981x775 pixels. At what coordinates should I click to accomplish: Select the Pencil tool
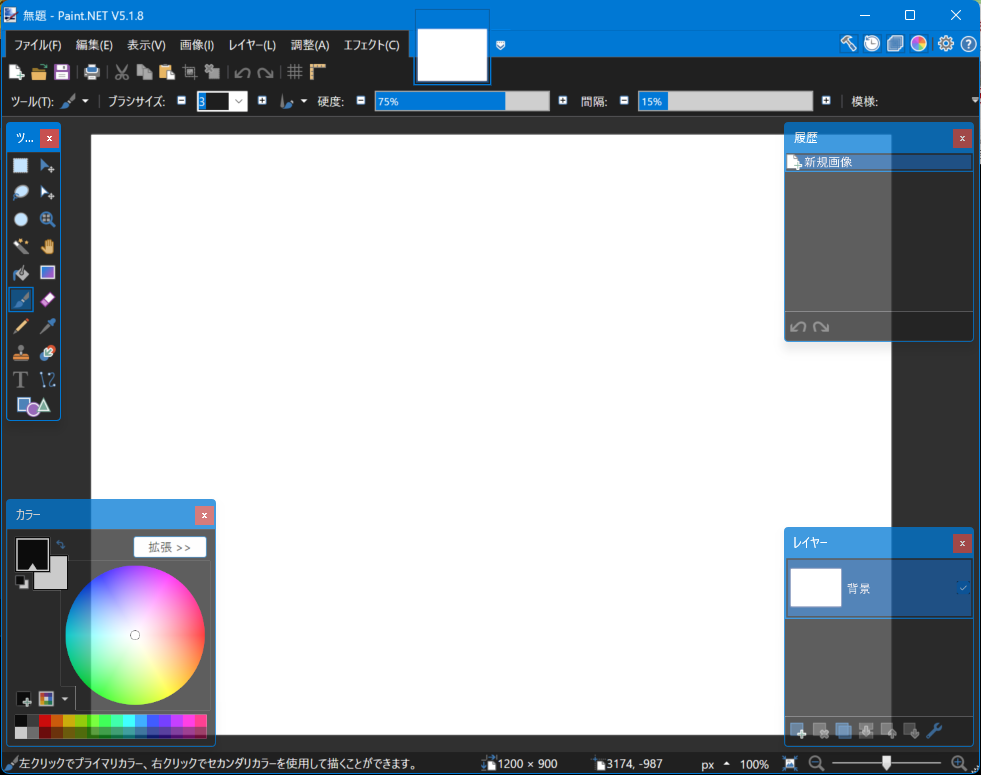[x=21, y=326]
